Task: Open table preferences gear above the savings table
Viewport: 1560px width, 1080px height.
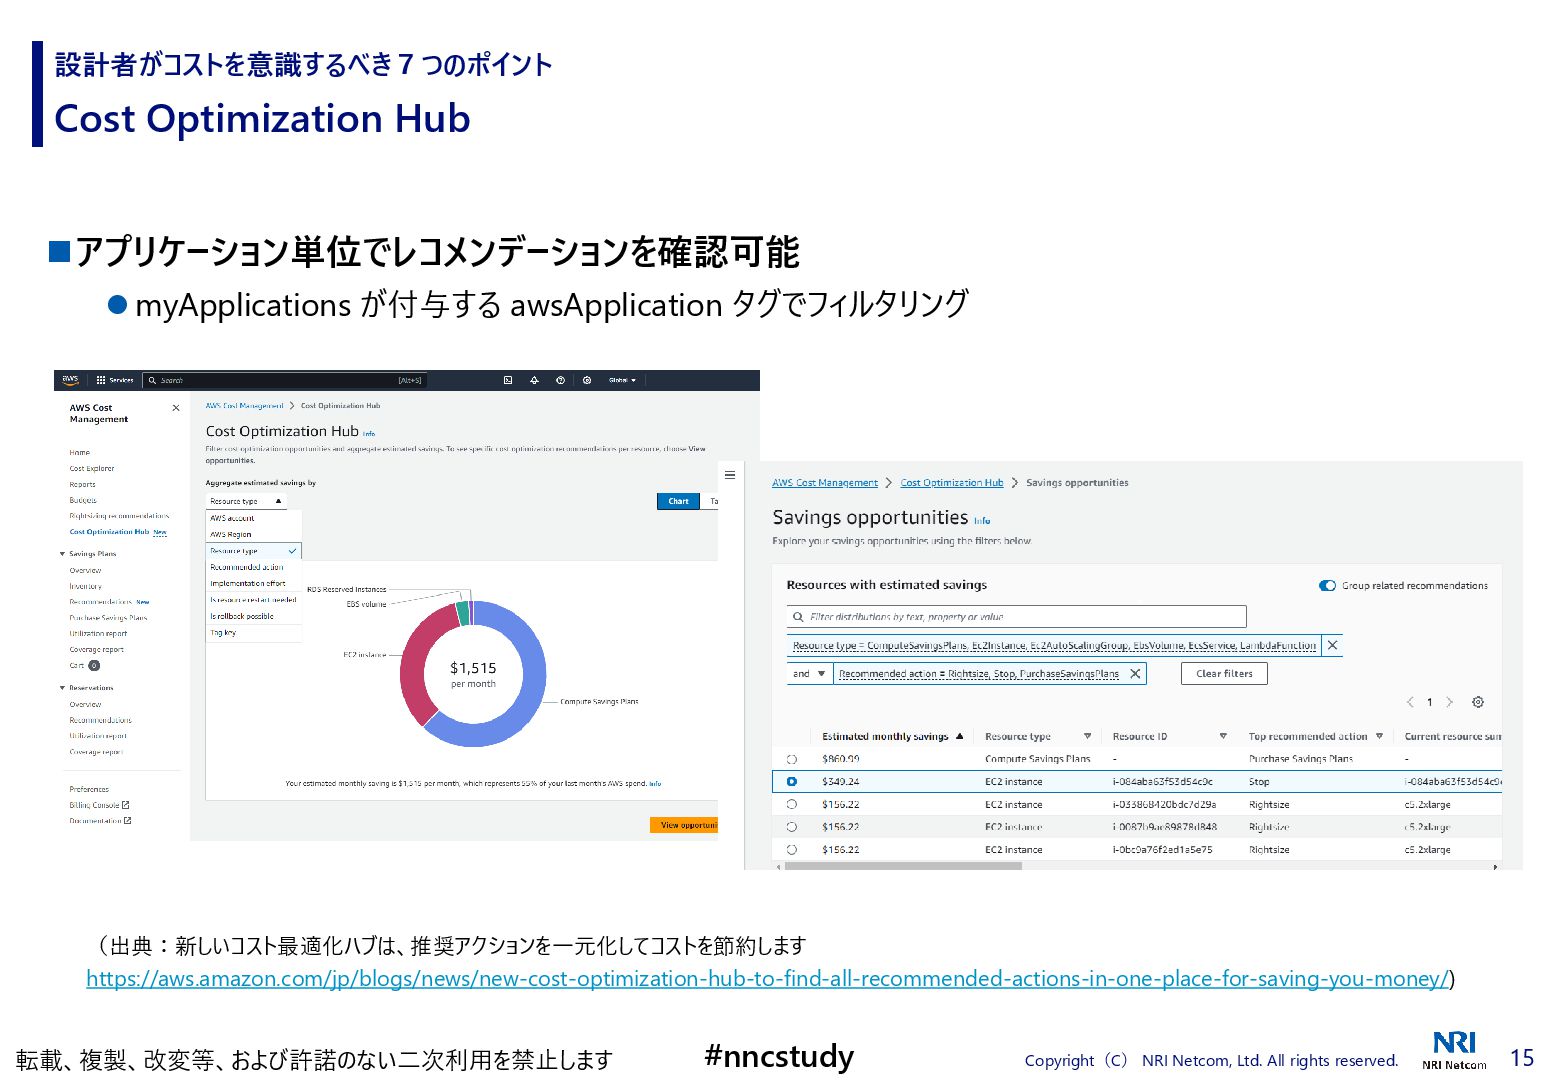Action: 1478,702
